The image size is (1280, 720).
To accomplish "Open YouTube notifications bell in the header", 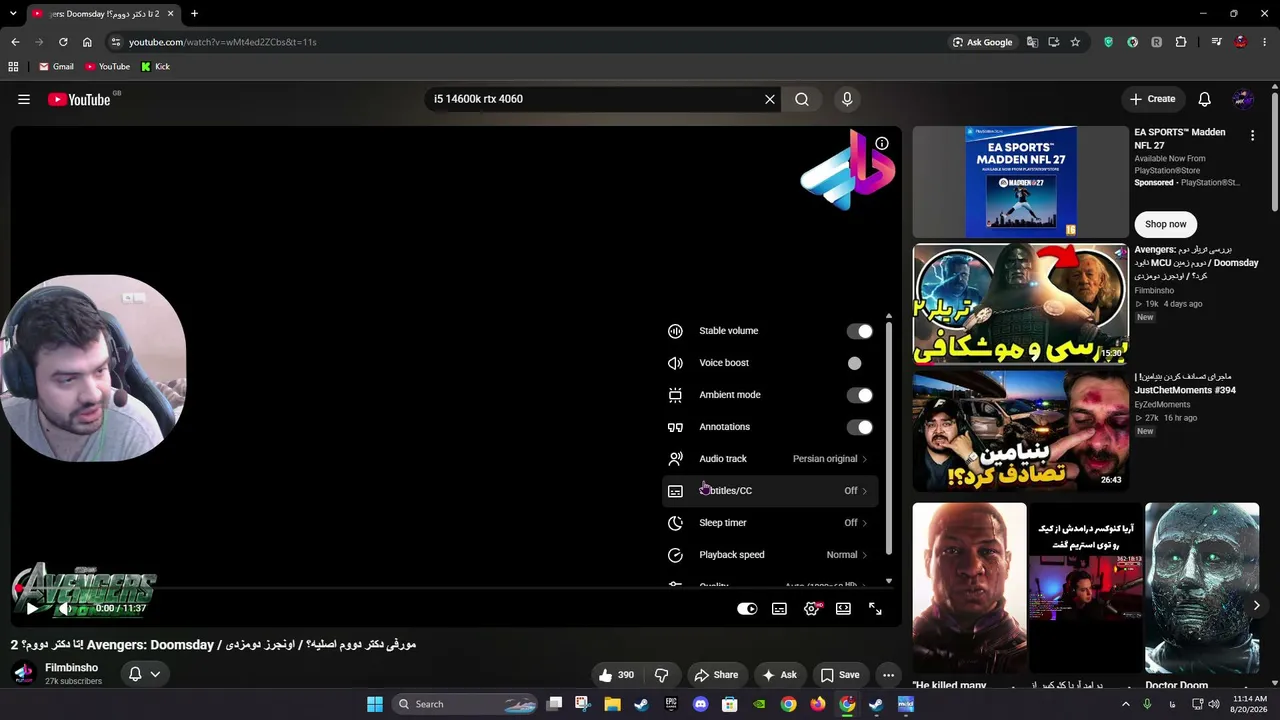I will click(x=1205, y=99).
